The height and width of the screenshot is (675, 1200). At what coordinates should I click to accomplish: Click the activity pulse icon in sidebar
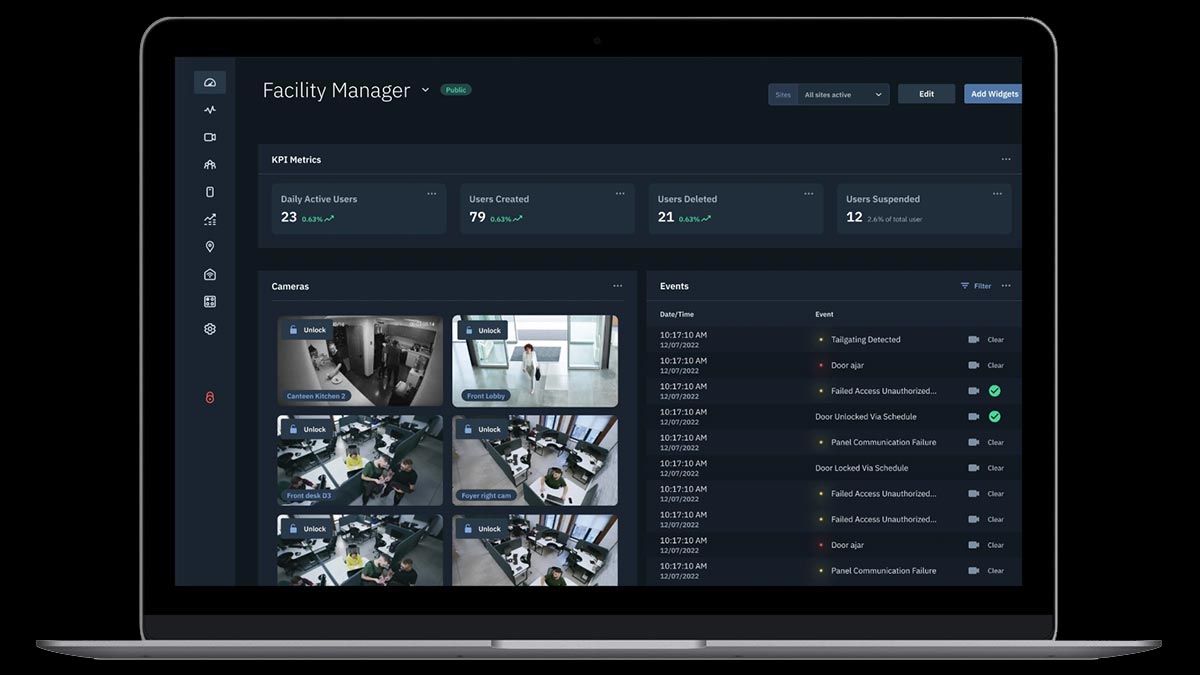tap(210, 110)
